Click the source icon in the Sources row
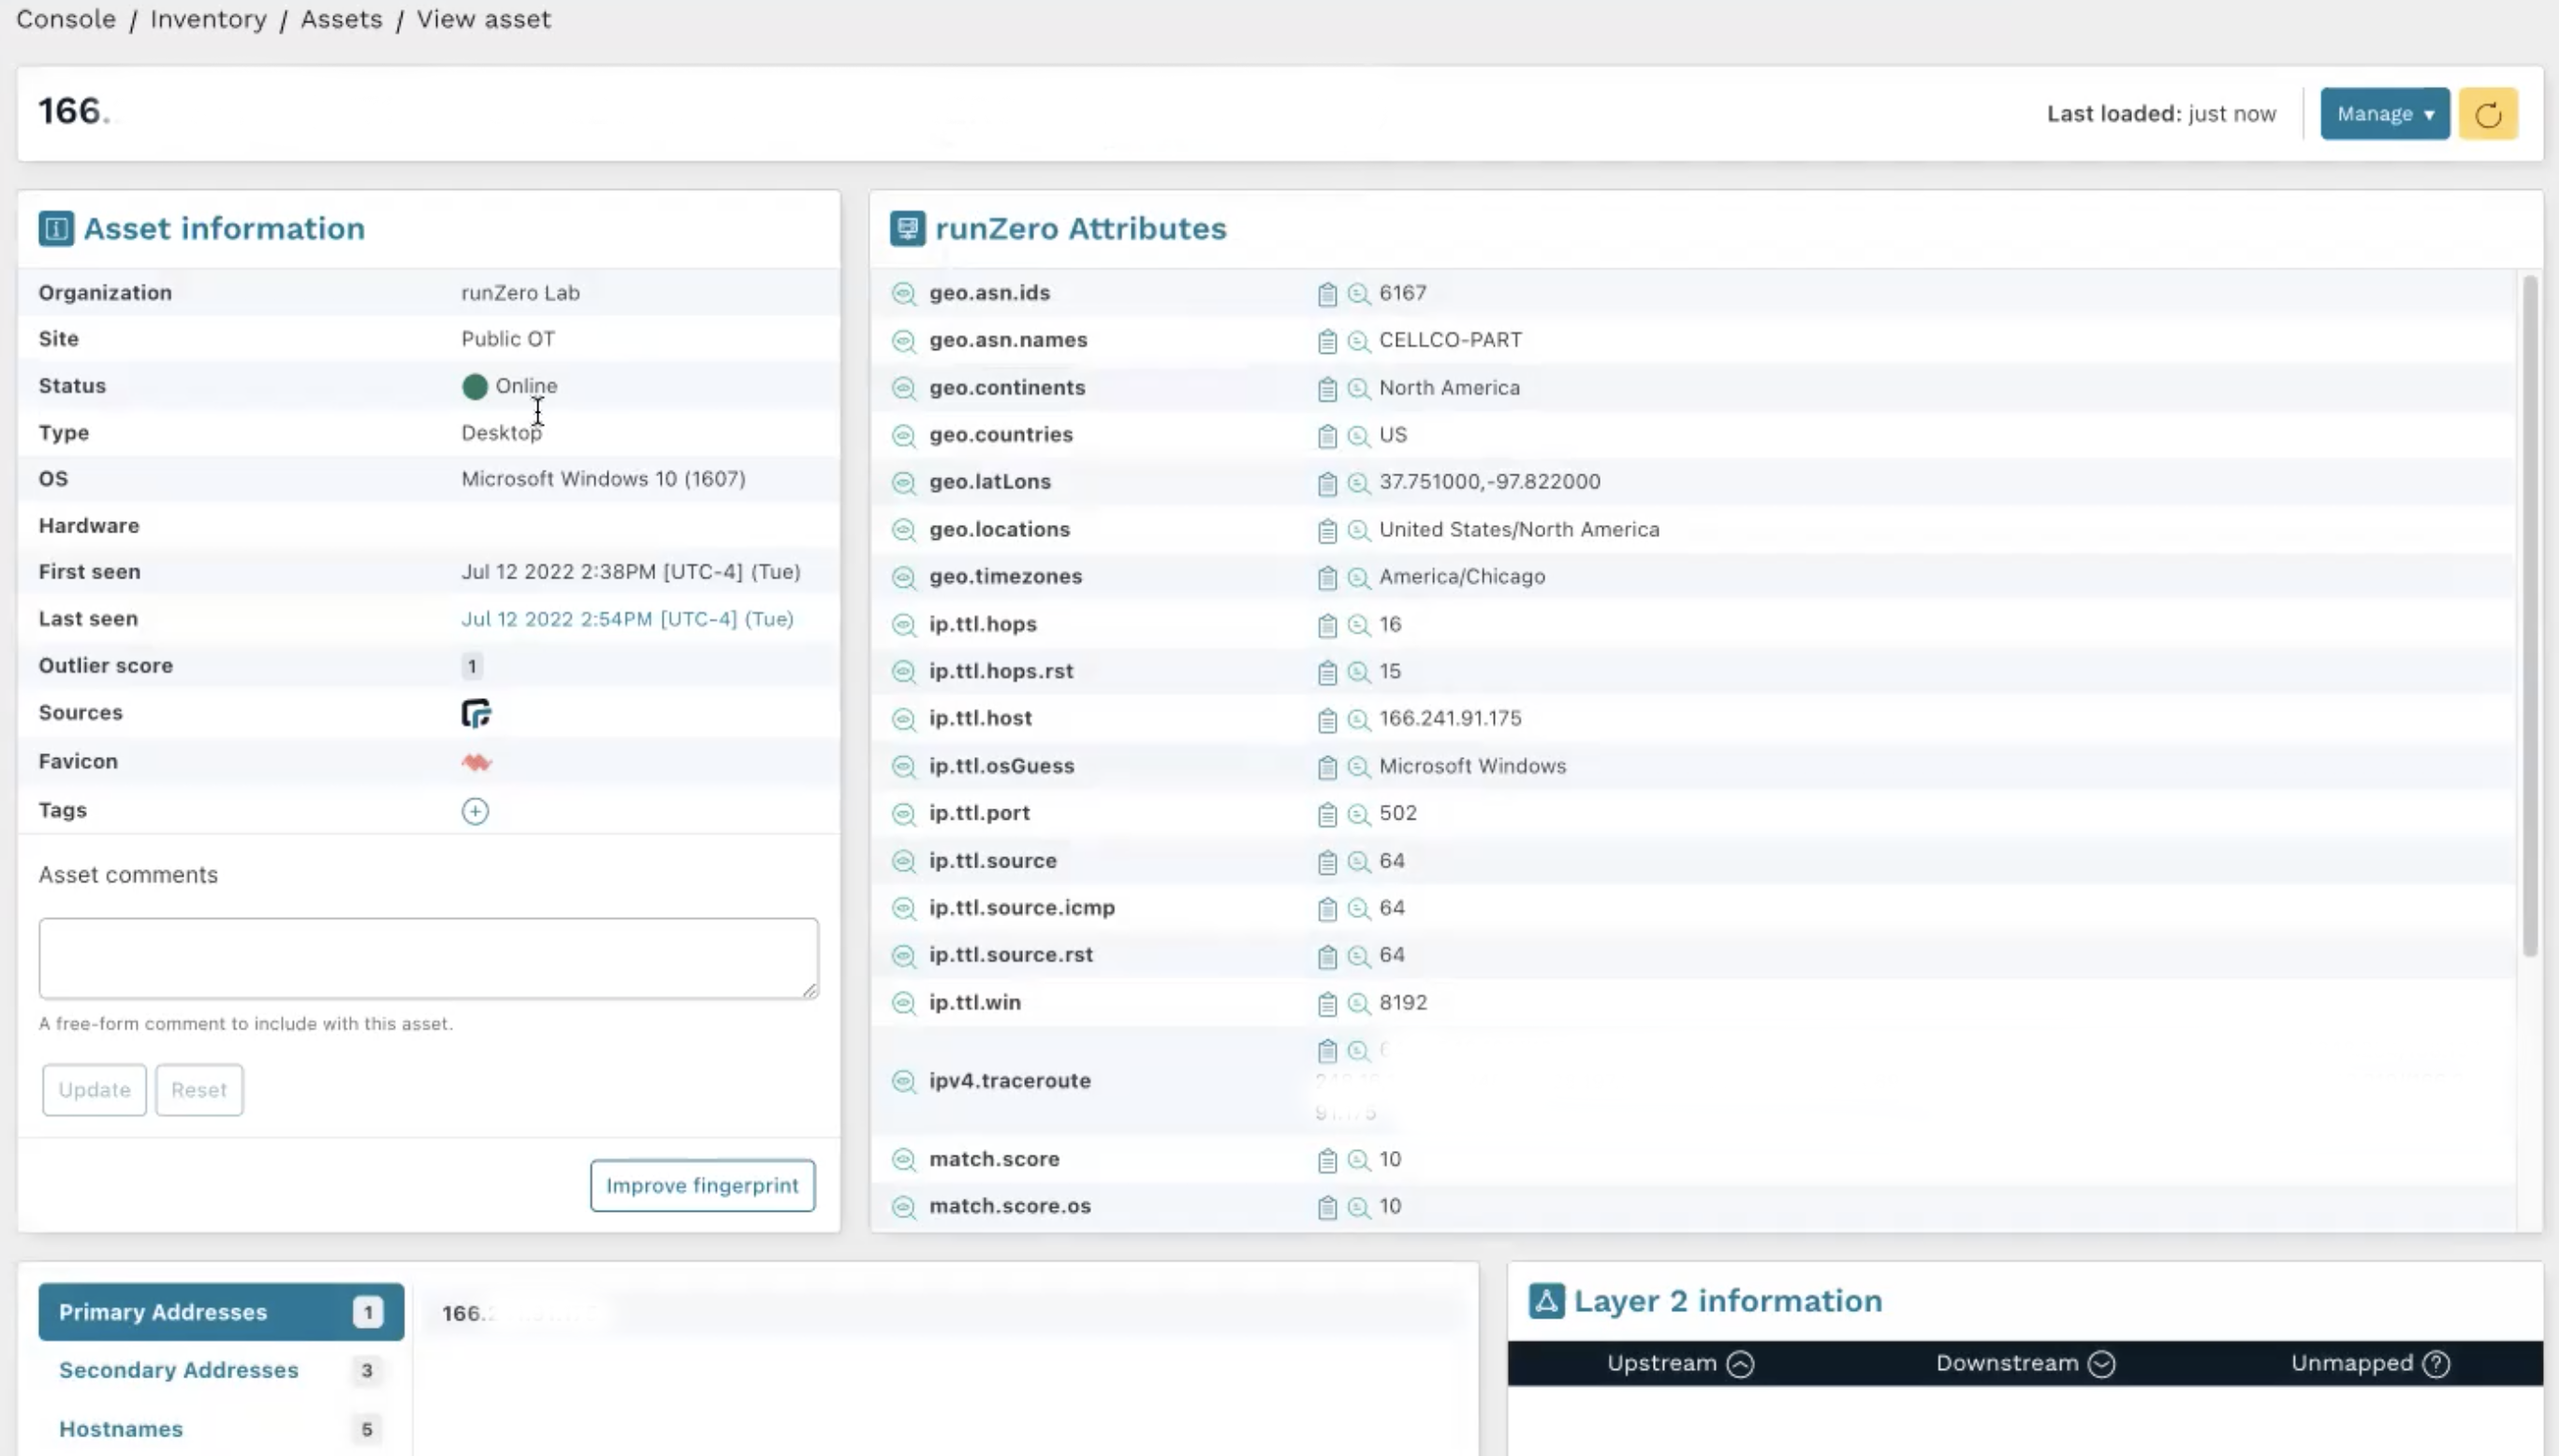Image resolution: width=2559 pixels, height=1456 pixels. 477,713
